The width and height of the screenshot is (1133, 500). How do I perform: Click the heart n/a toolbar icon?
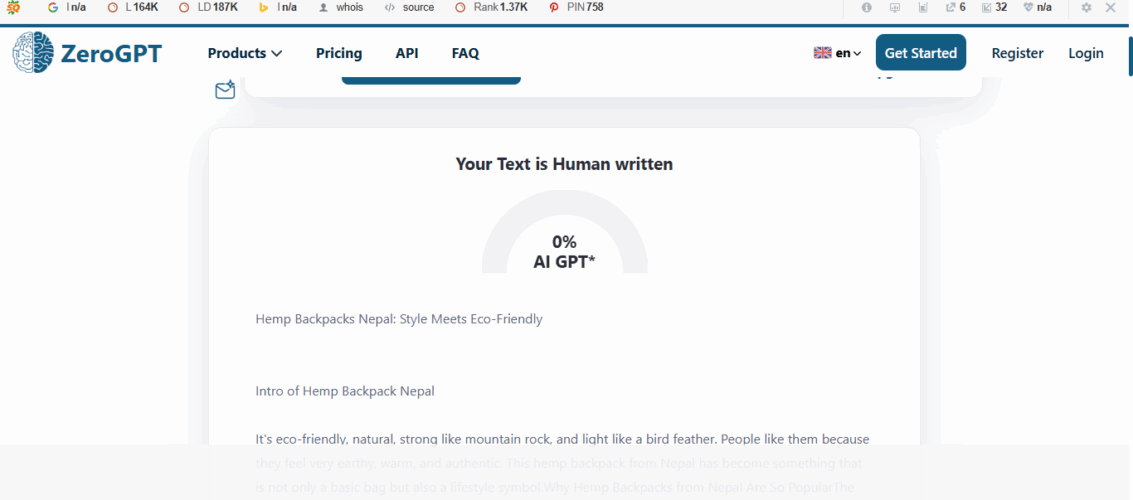(x=1038, y=8)
